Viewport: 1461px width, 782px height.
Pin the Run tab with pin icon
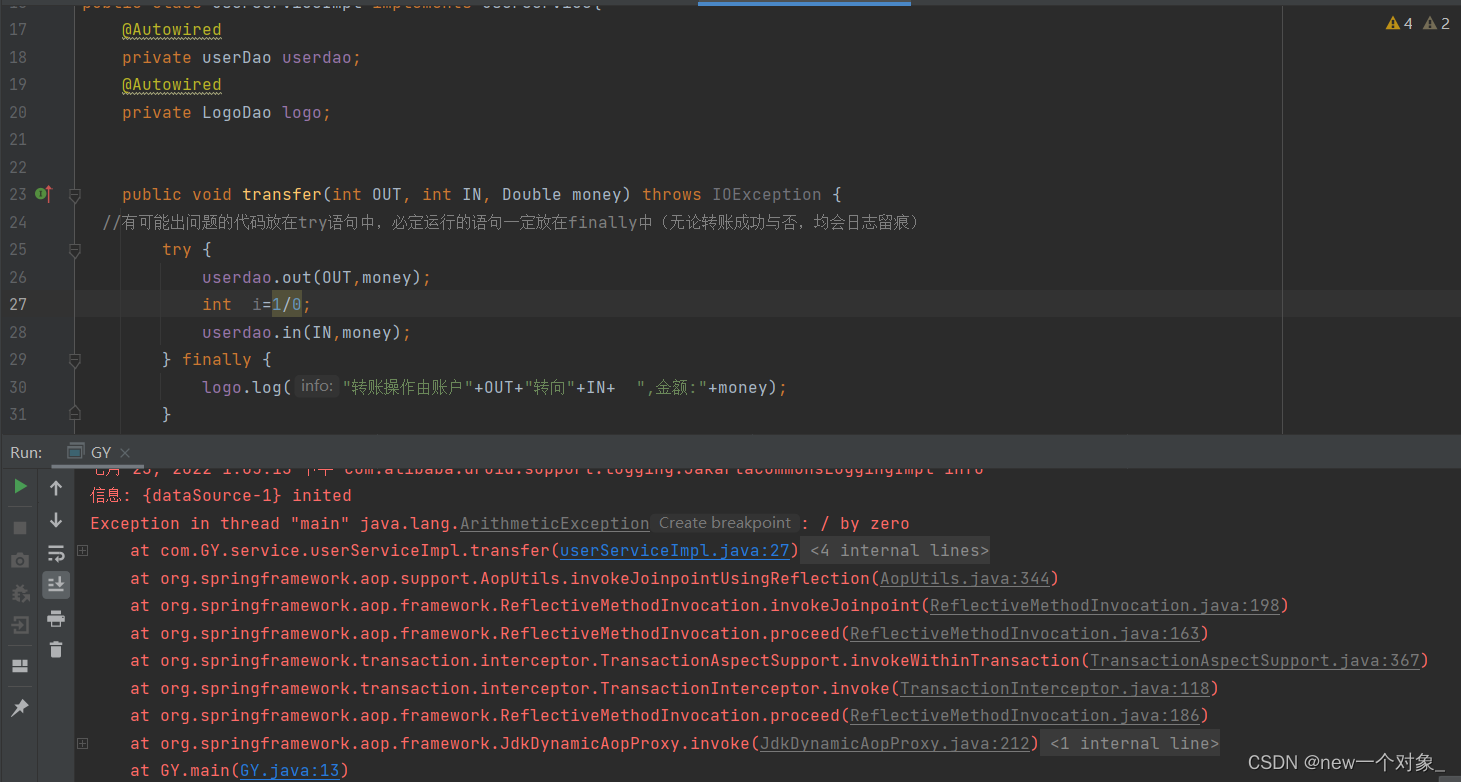[x=20, y=708]
